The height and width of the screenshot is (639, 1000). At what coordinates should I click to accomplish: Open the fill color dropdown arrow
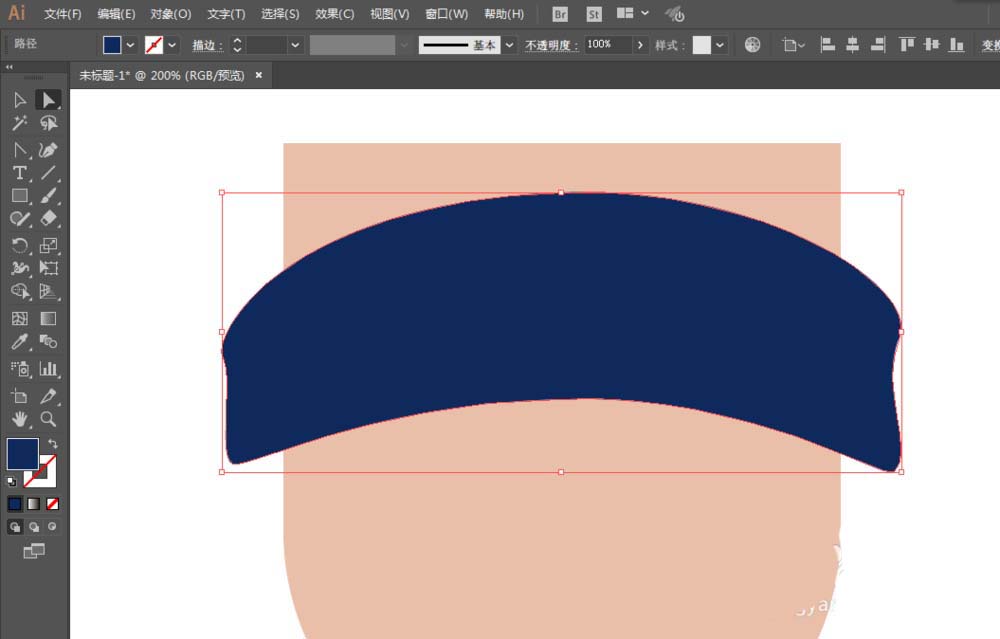tap(130, 45)
